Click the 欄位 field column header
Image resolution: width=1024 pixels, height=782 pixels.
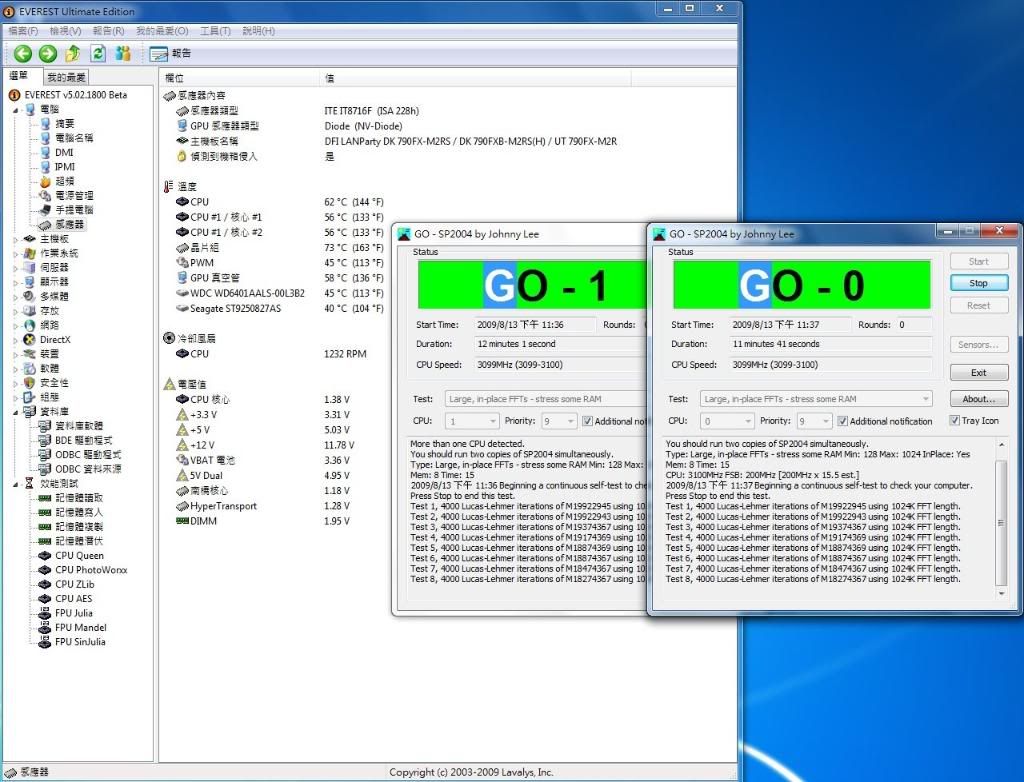[240, 78]
